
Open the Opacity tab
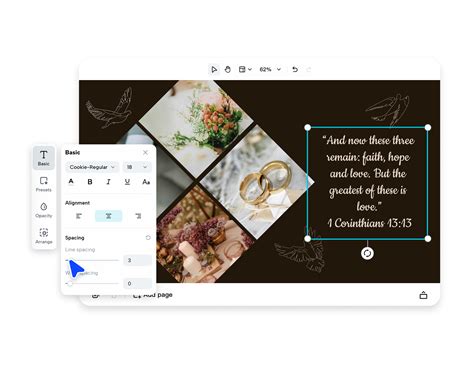pyautogui.click(x=44, y=210)
